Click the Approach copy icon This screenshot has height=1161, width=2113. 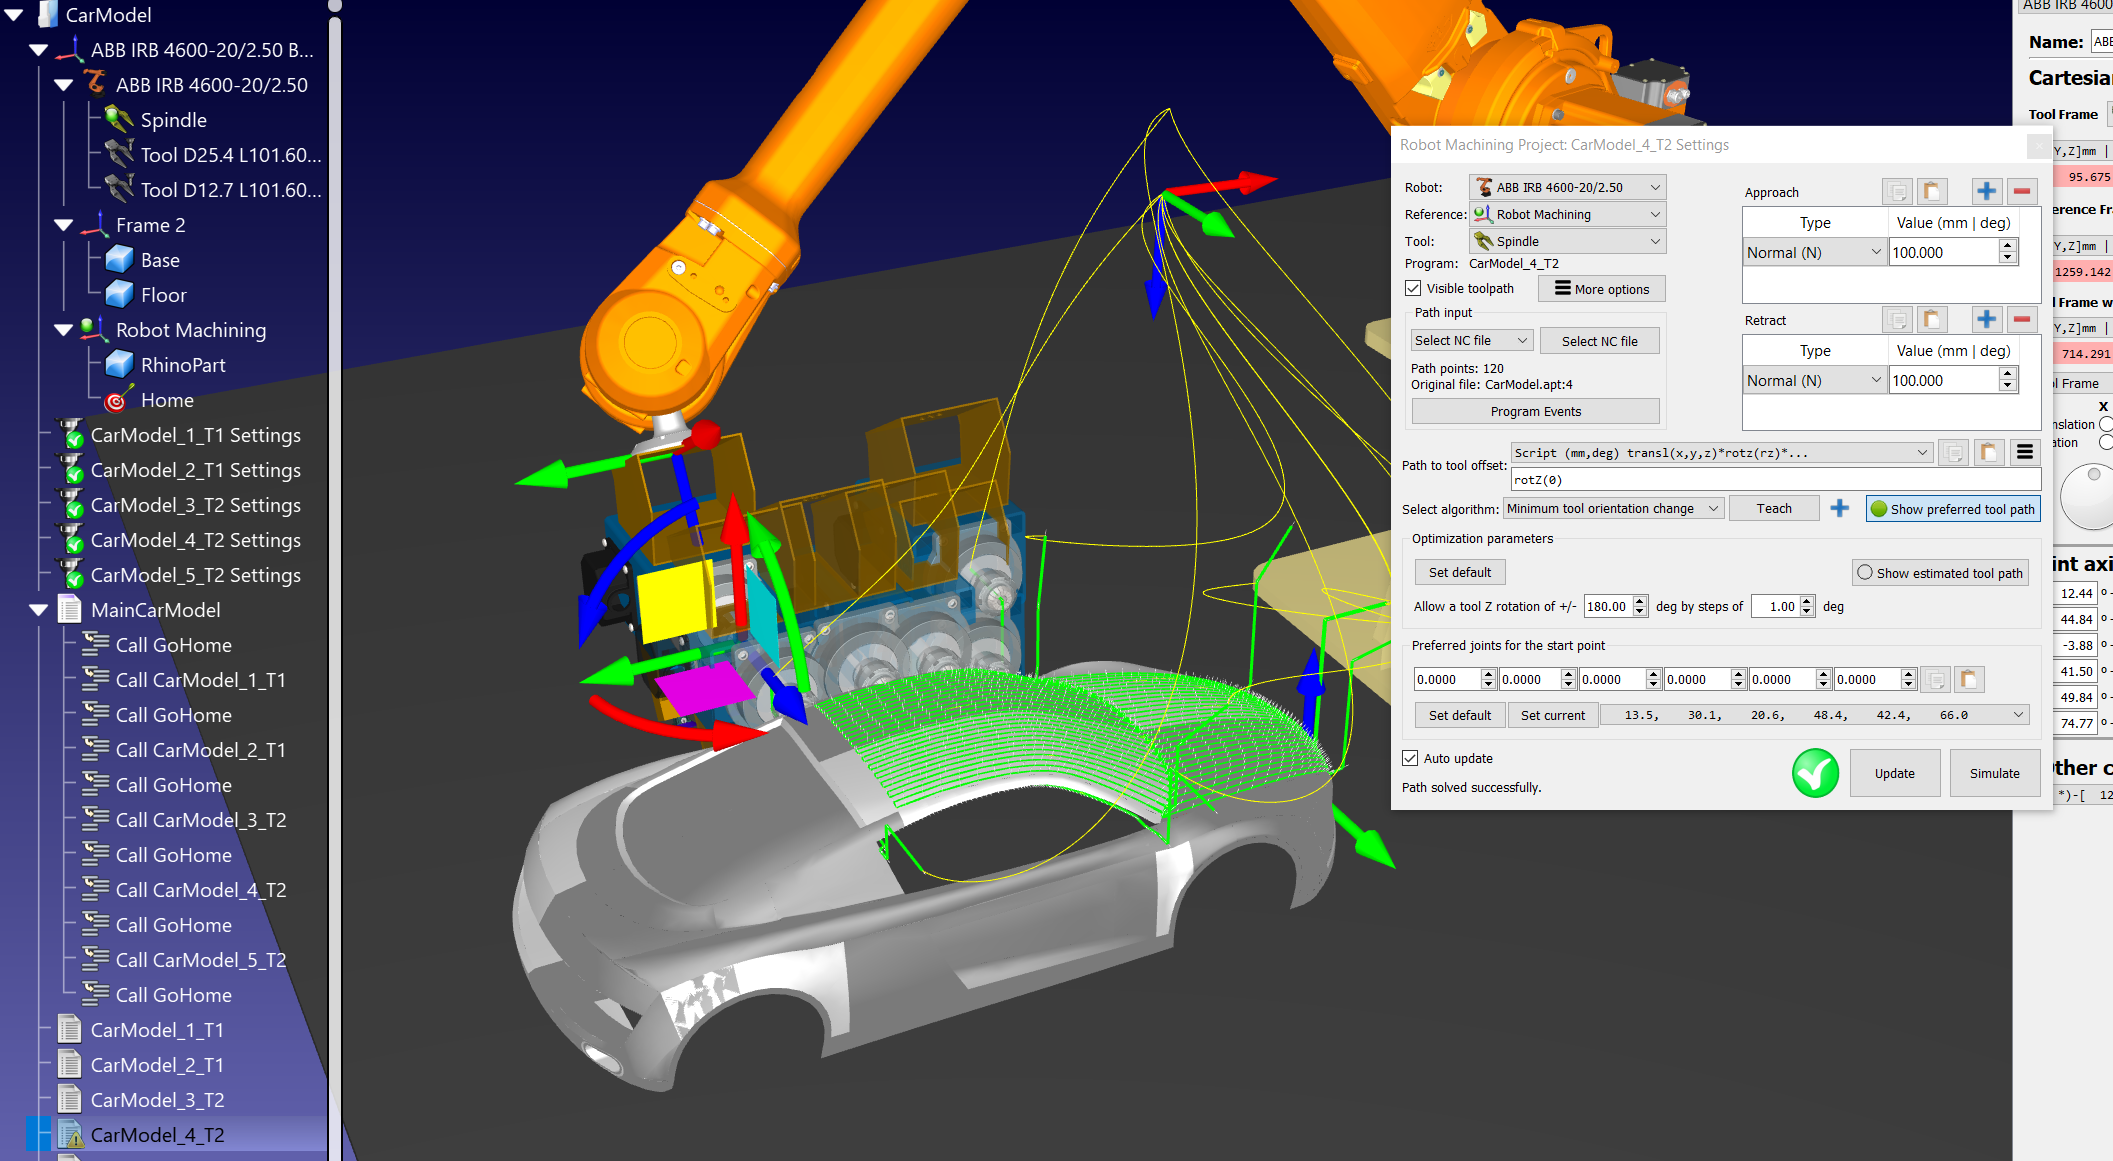pos(1896,191)
